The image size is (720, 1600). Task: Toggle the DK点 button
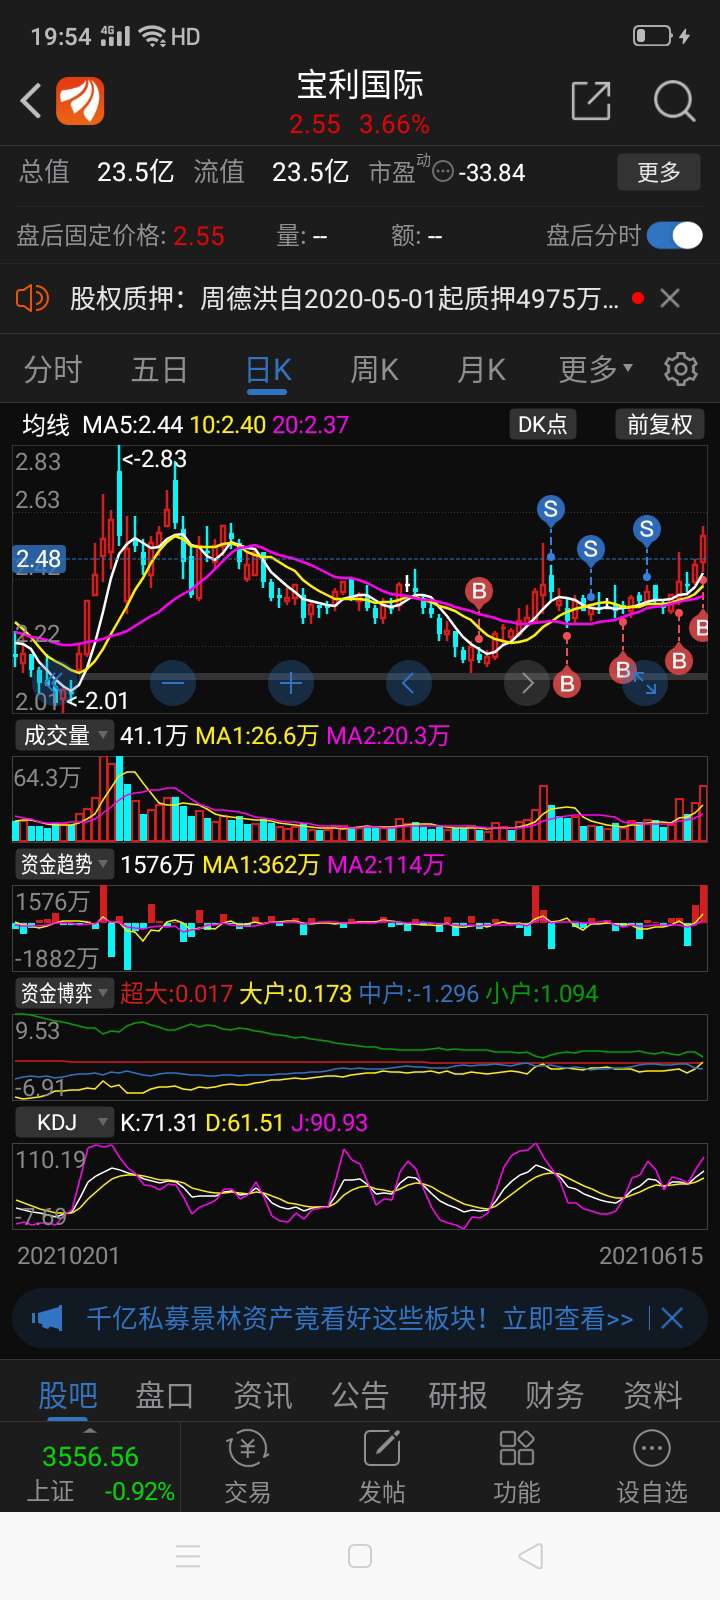coord(542,424)
